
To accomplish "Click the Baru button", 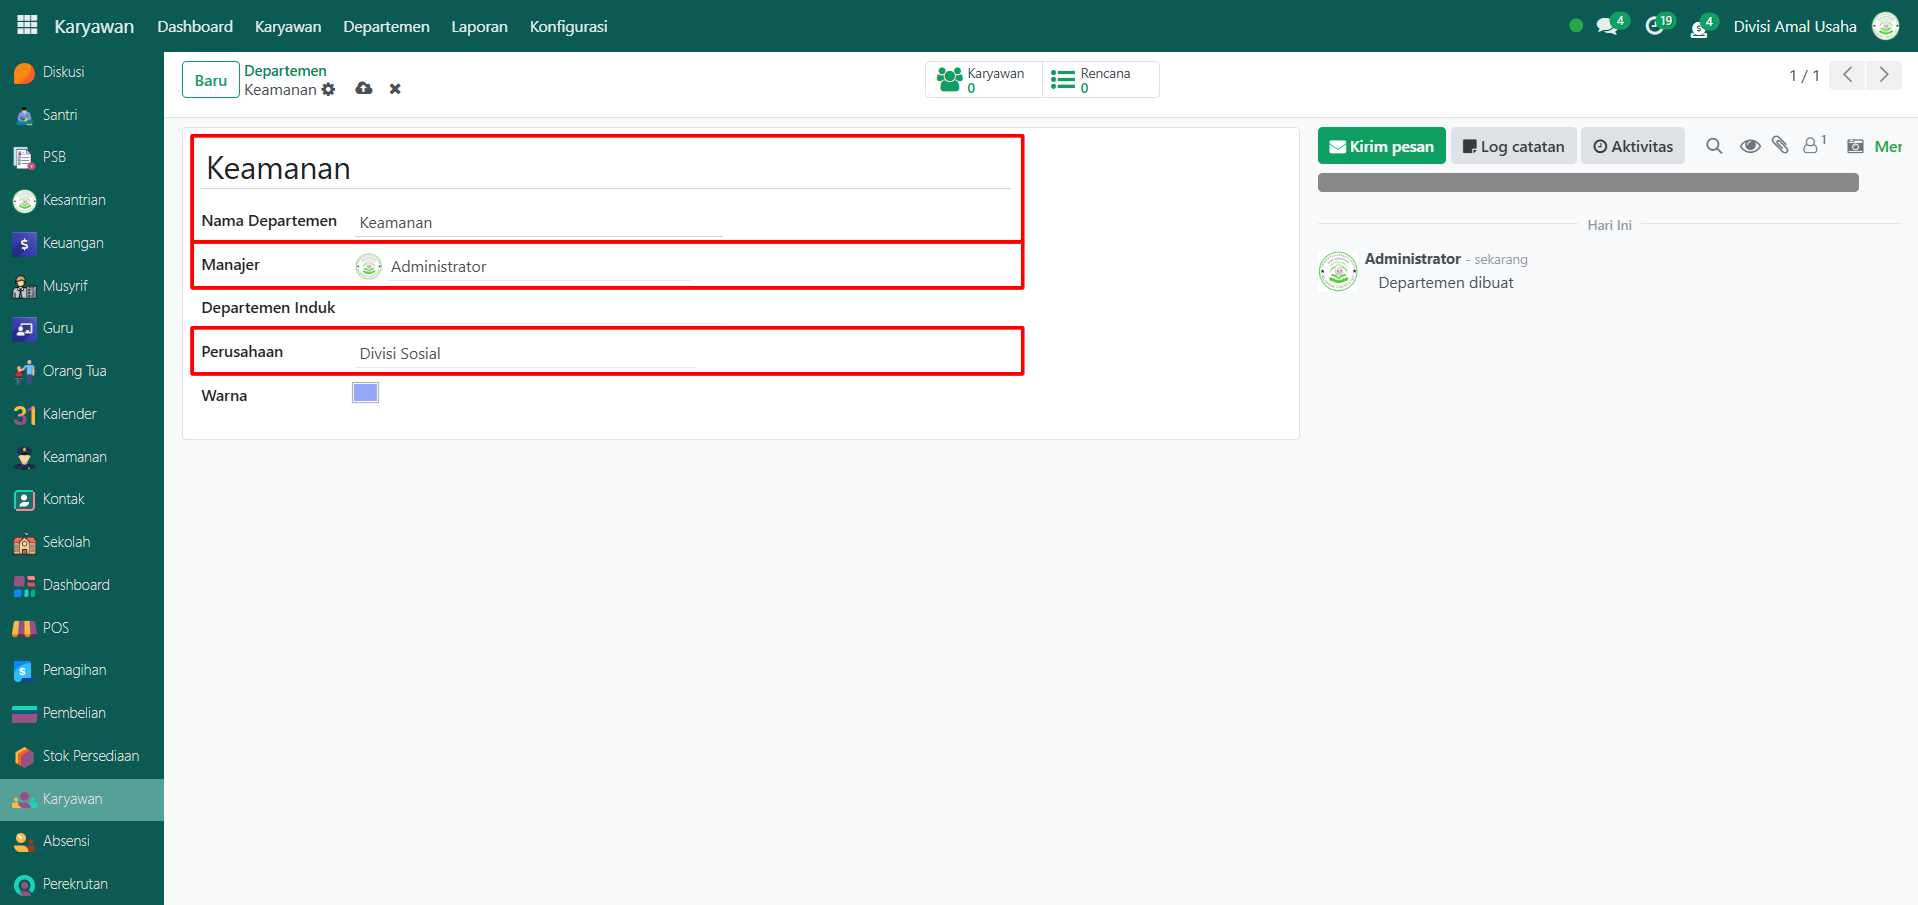I will [210, 80].
